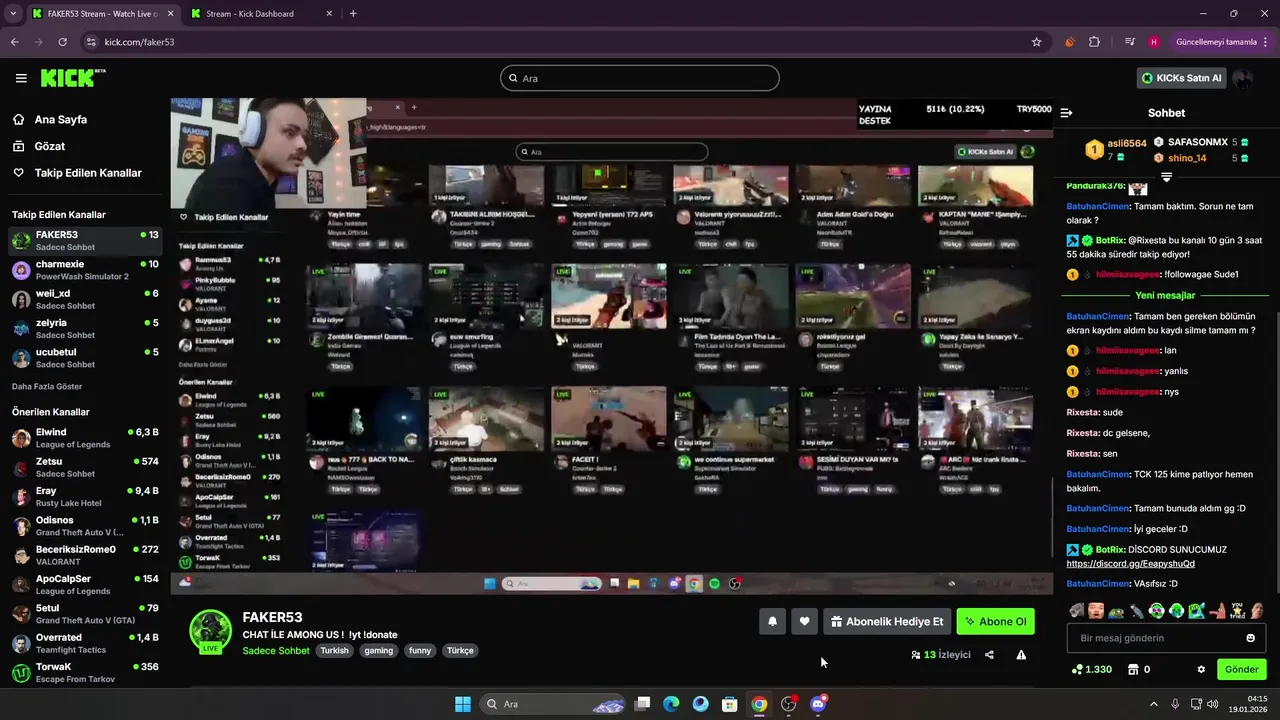Open Task View on the taskbar
Screen dimensions: 1280x720
(x=643, y=704)
